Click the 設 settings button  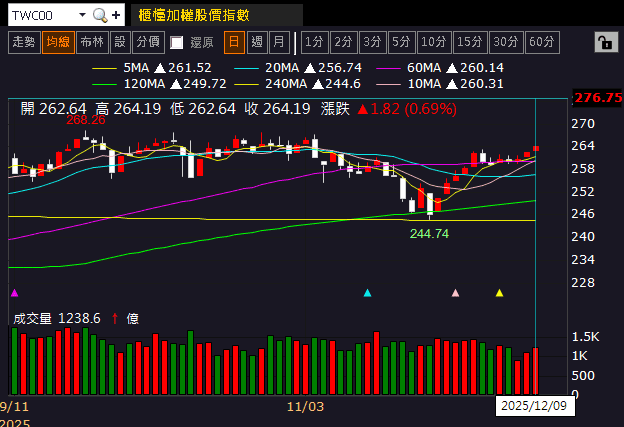pyautogui.click(x=120, y=42)
